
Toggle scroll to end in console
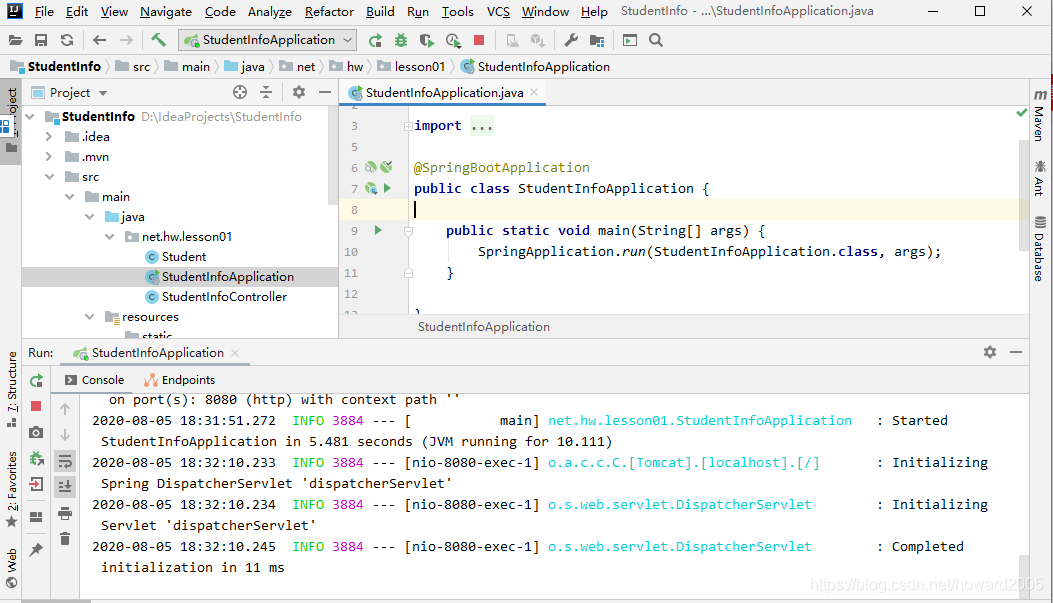pos(65,486)
